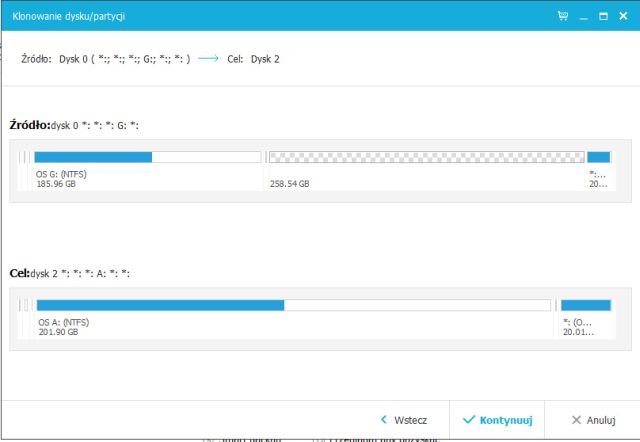
Task: Go back with the Wstecz button
Action: point(404,421)
